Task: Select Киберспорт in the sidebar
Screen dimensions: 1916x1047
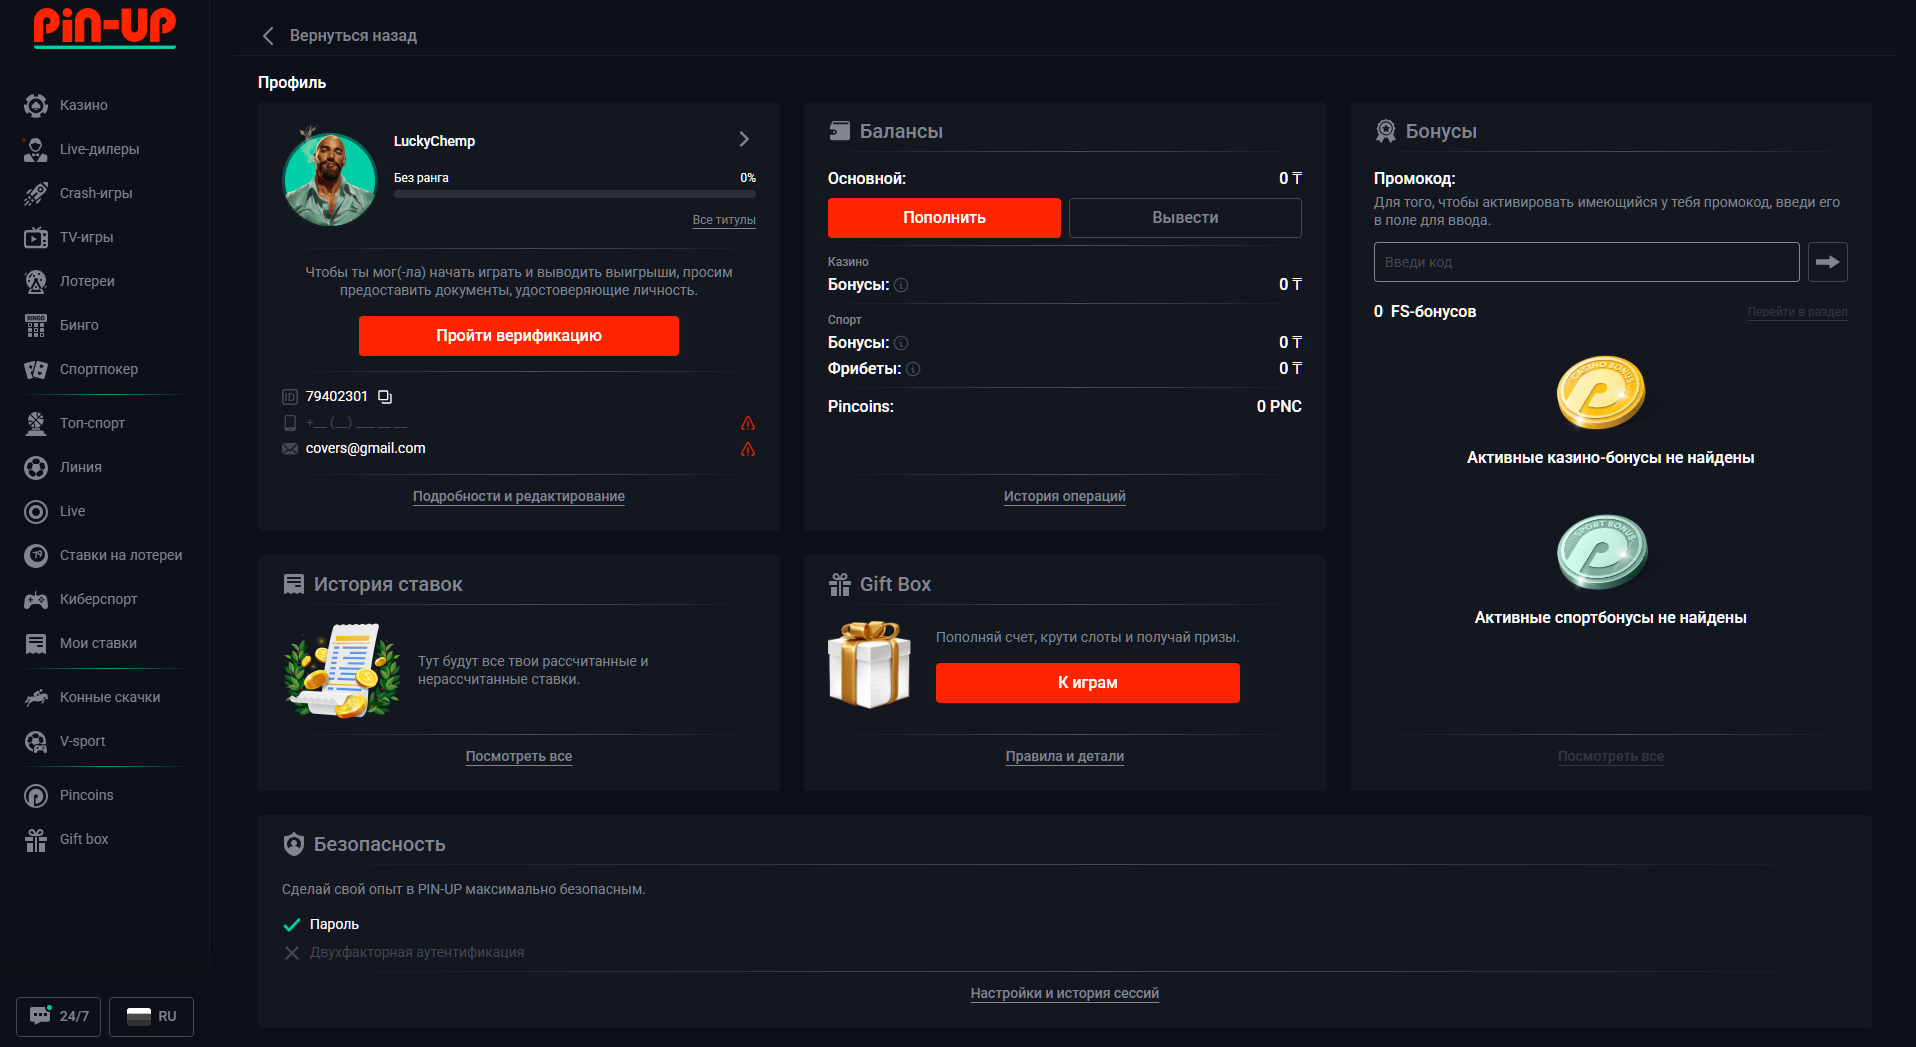Action: (x=98, y=599)
